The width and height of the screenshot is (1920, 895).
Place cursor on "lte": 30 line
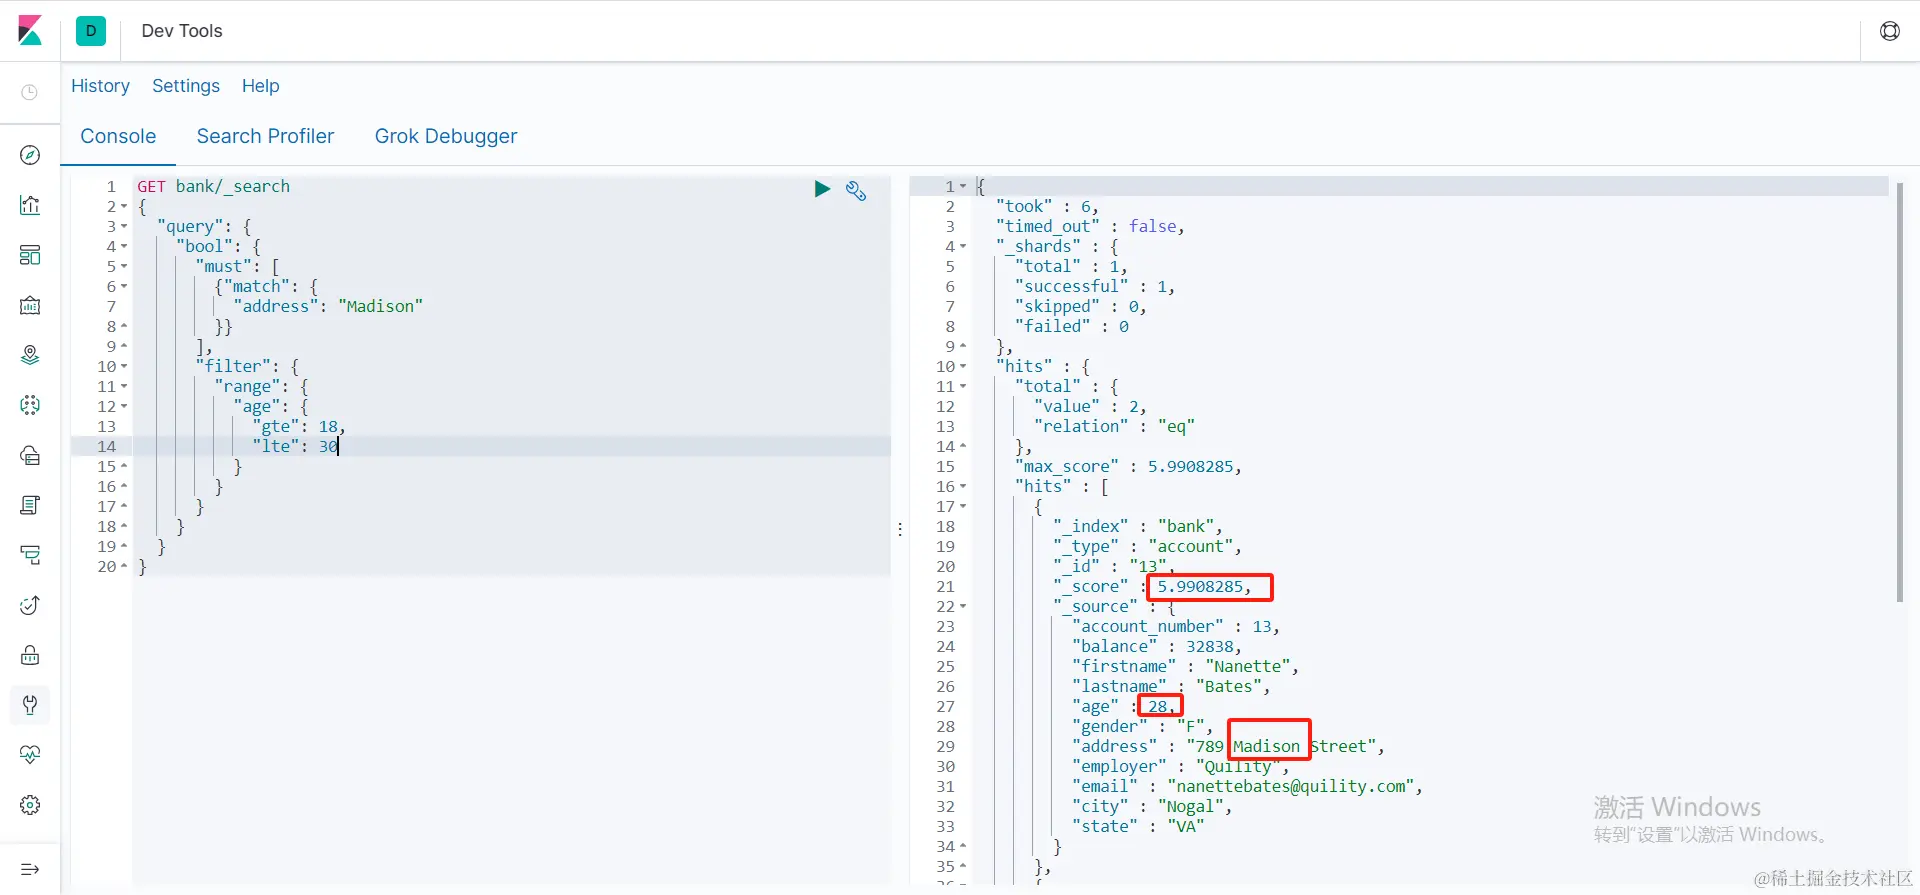295,446
